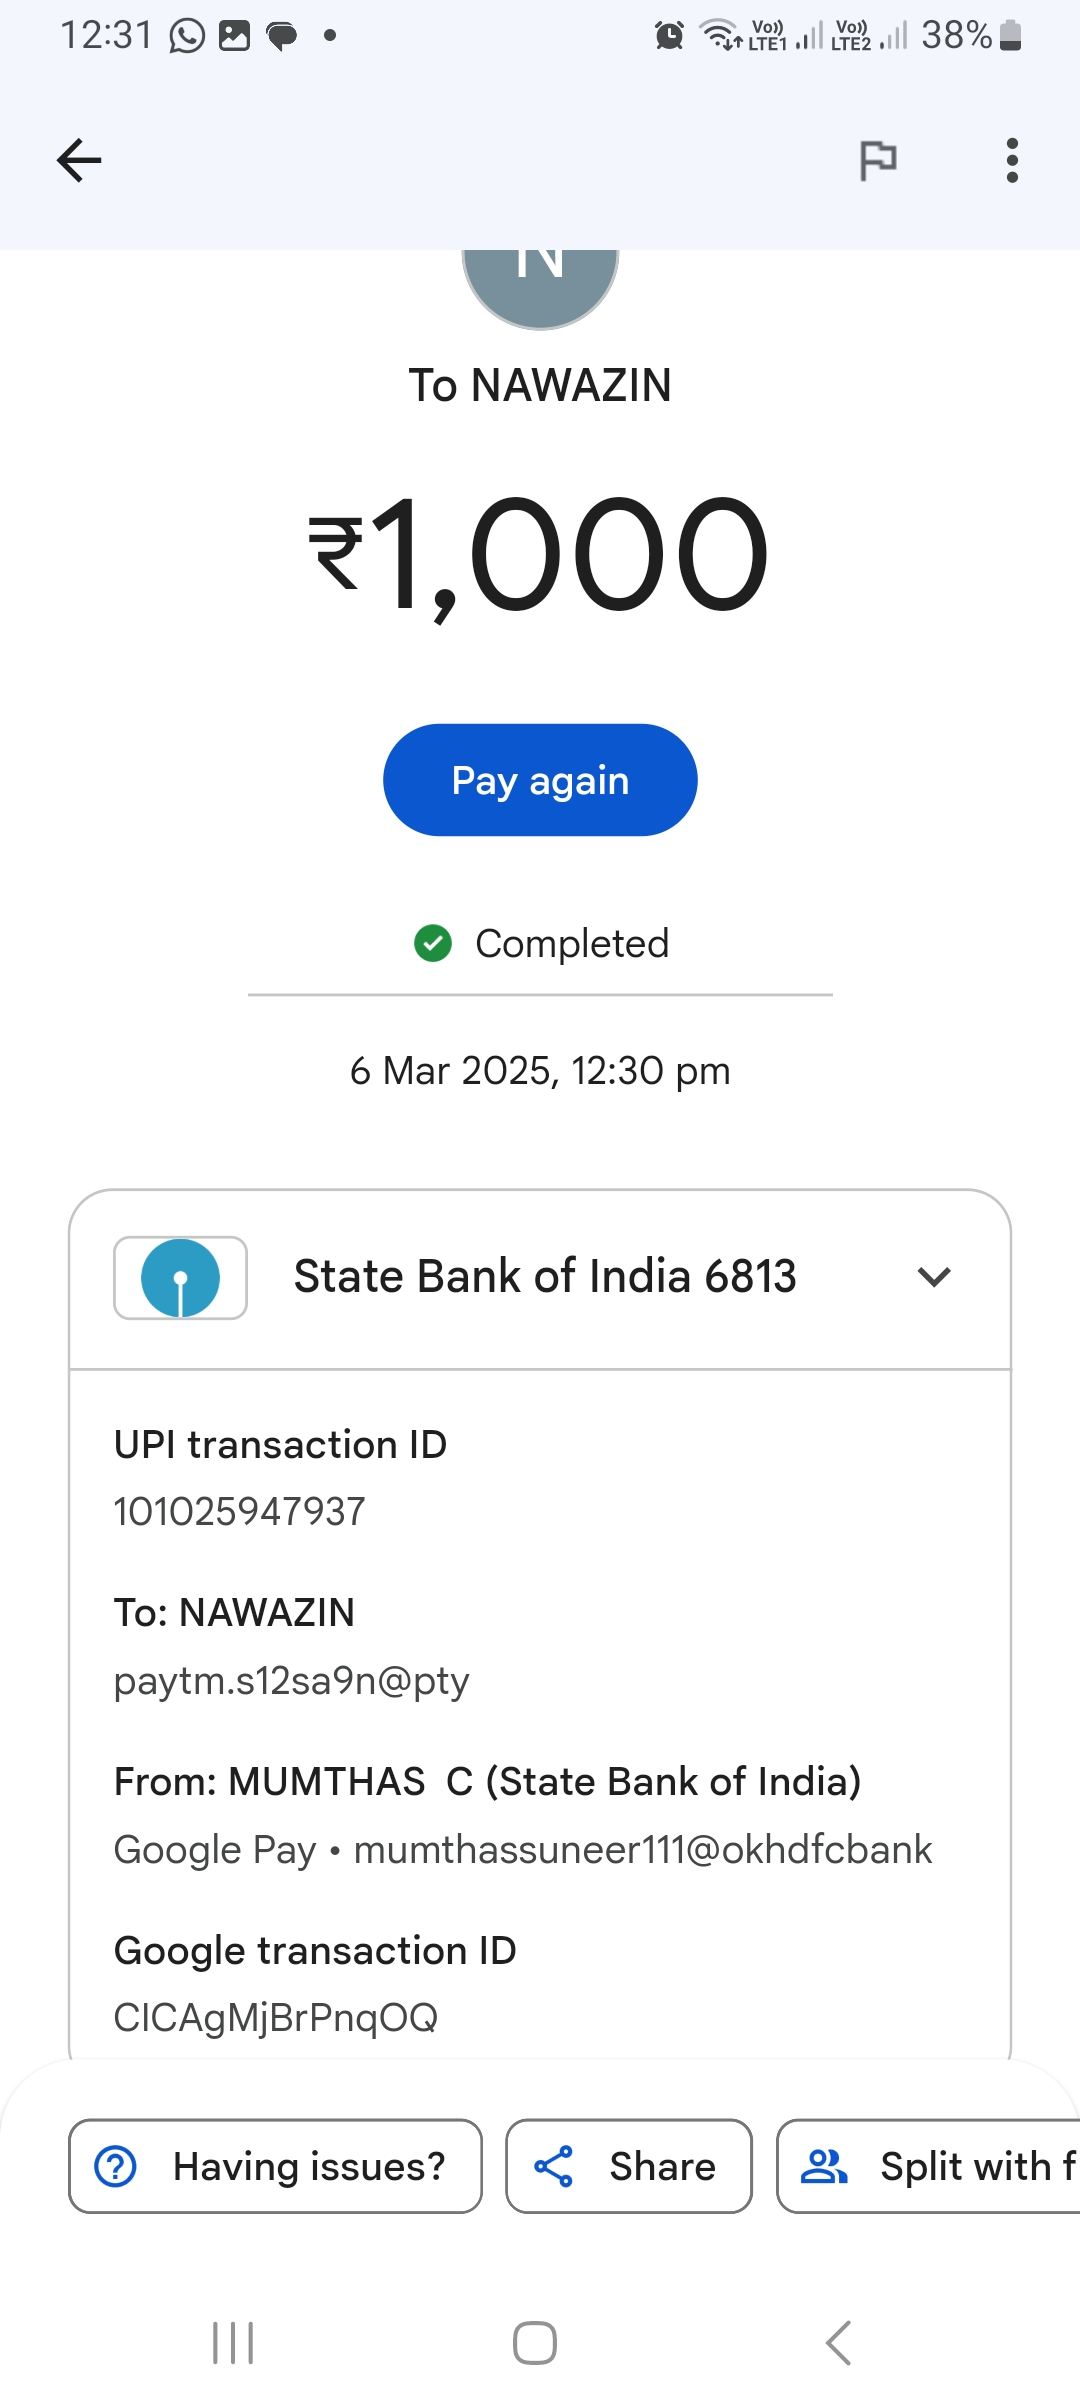Image resolution: width=1080 pixels, height=2408 pixels.
Task: Tap the State Bank of India 6813 row
Action: pyautogui.click(x=544, y=1277)
